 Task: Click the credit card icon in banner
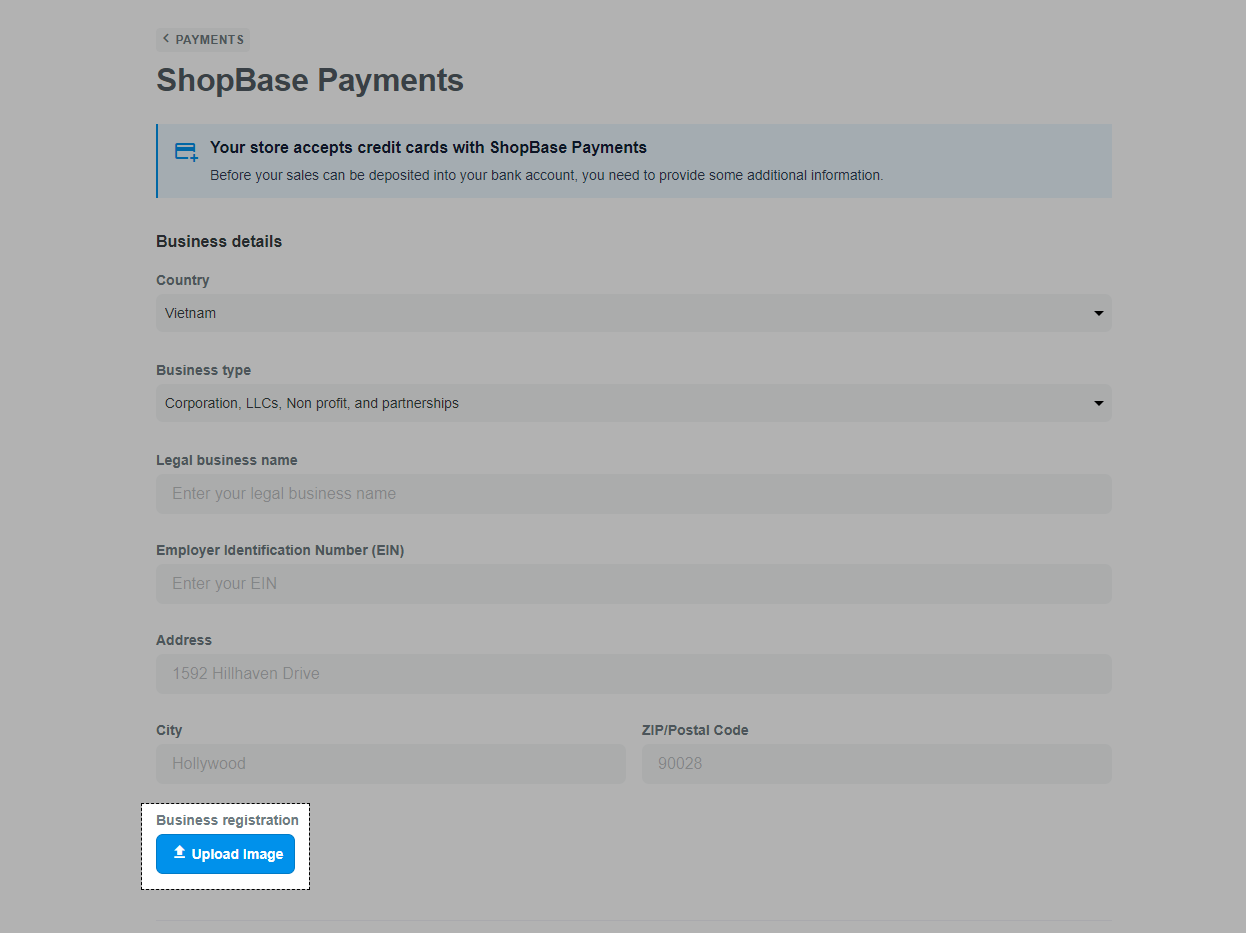[186, 152]
